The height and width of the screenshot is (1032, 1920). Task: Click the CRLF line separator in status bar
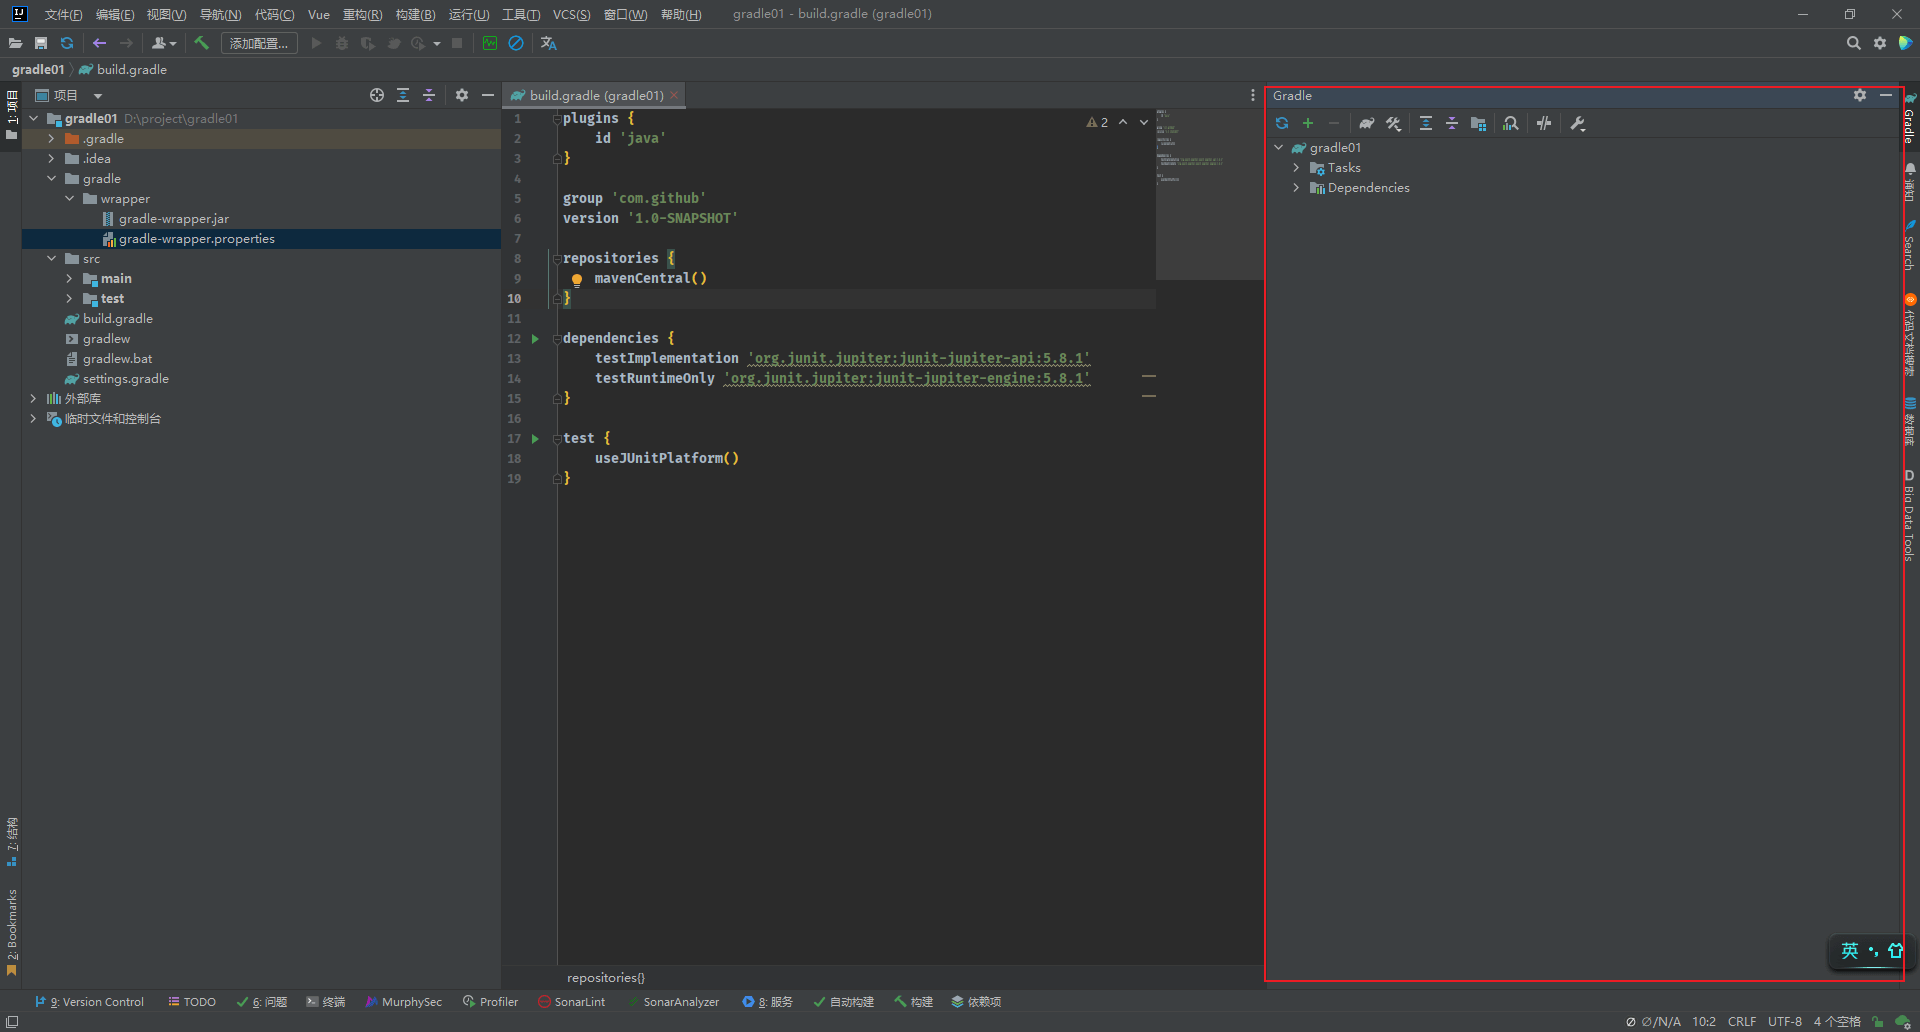coord(1742,1021)
